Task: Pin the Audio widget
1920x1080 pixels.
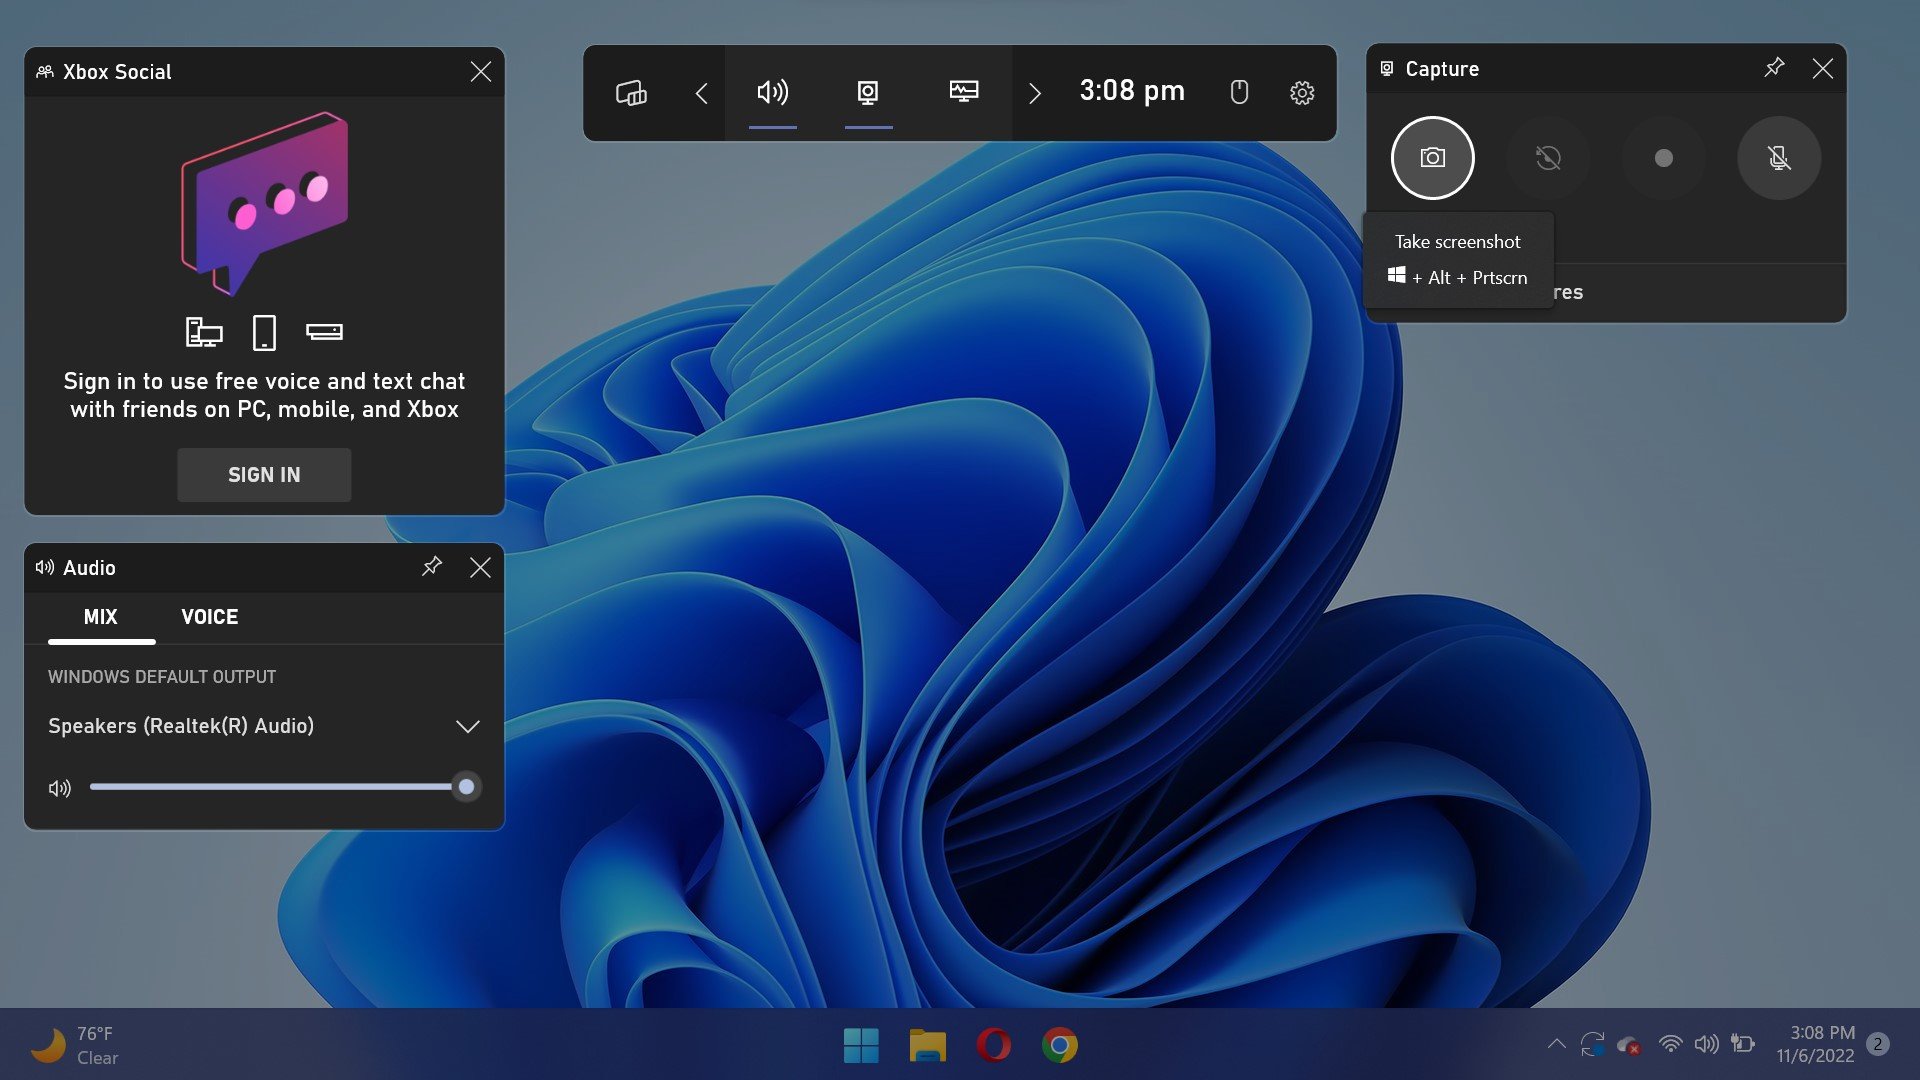Action: point(432,567)
